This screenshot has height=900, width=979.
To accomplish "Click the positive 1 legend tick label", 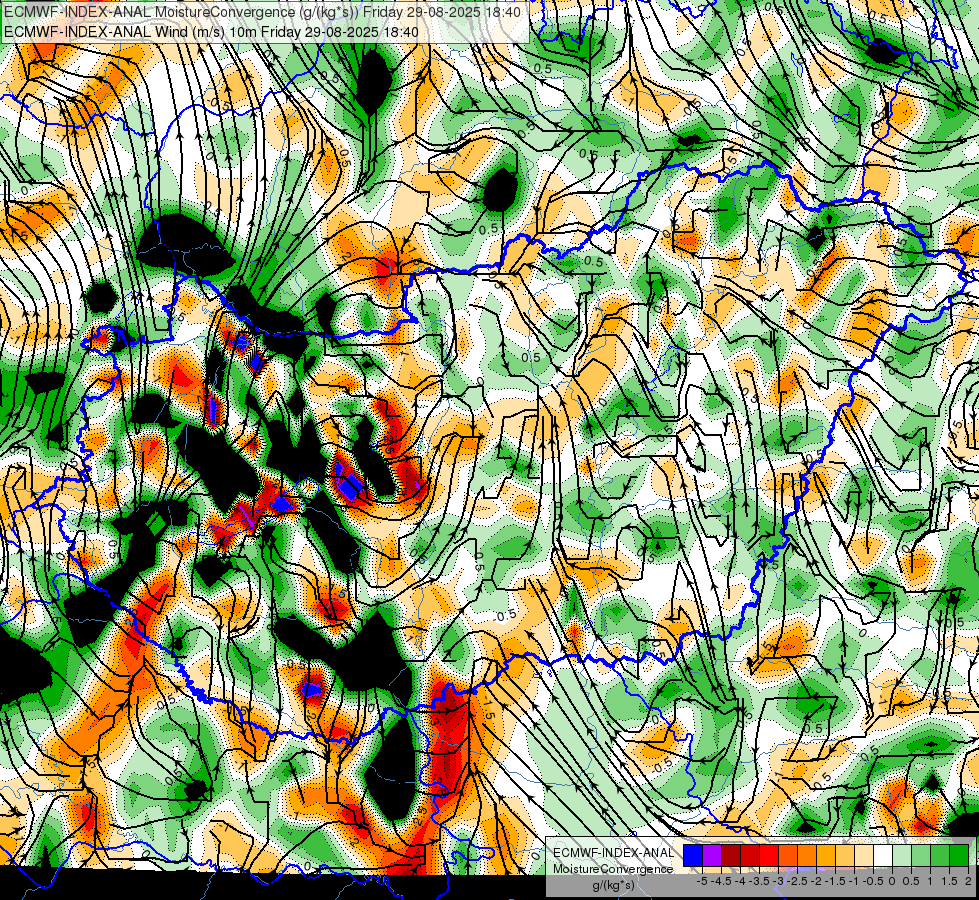I will point(929,881).
